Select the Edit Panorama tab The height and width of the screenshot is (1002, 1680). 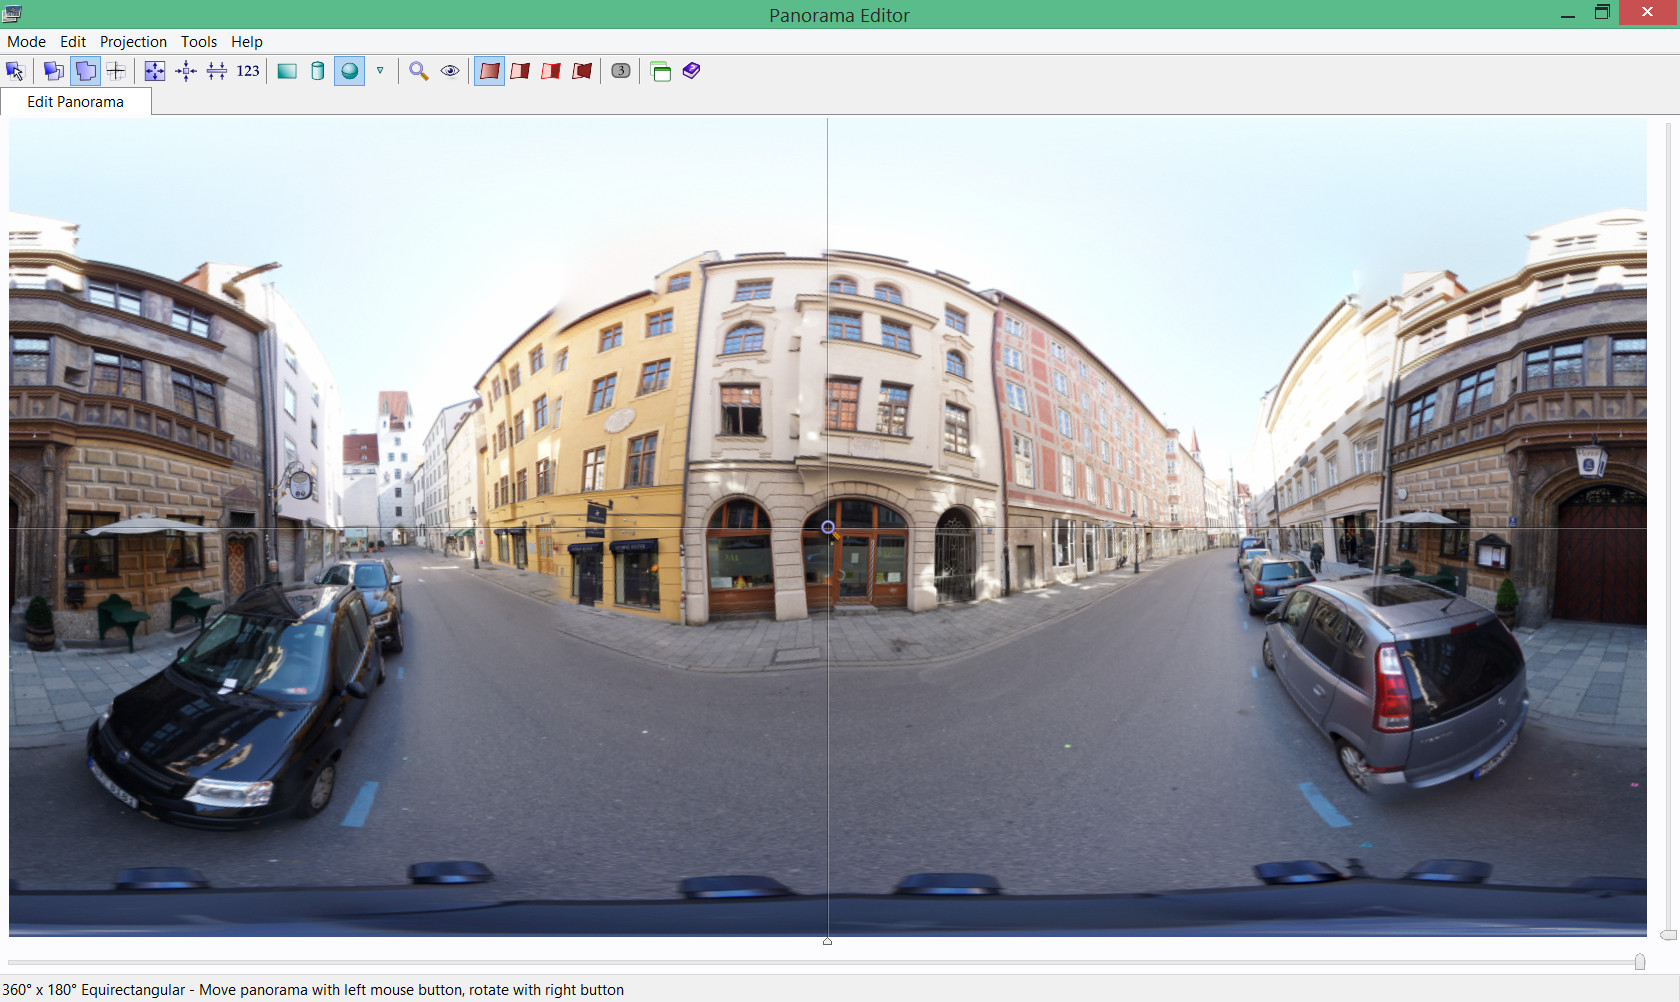click(75, 102)
